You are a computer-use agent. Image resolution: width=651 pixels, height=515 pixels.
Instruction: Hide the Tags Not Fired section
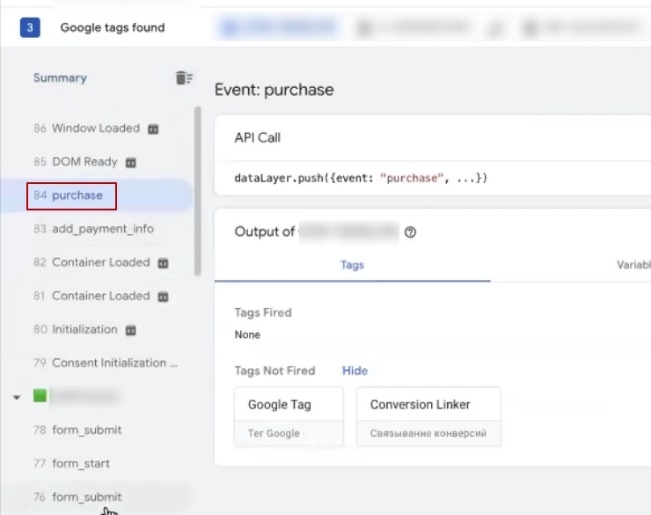pyautogui.click(x=355, y=371)
